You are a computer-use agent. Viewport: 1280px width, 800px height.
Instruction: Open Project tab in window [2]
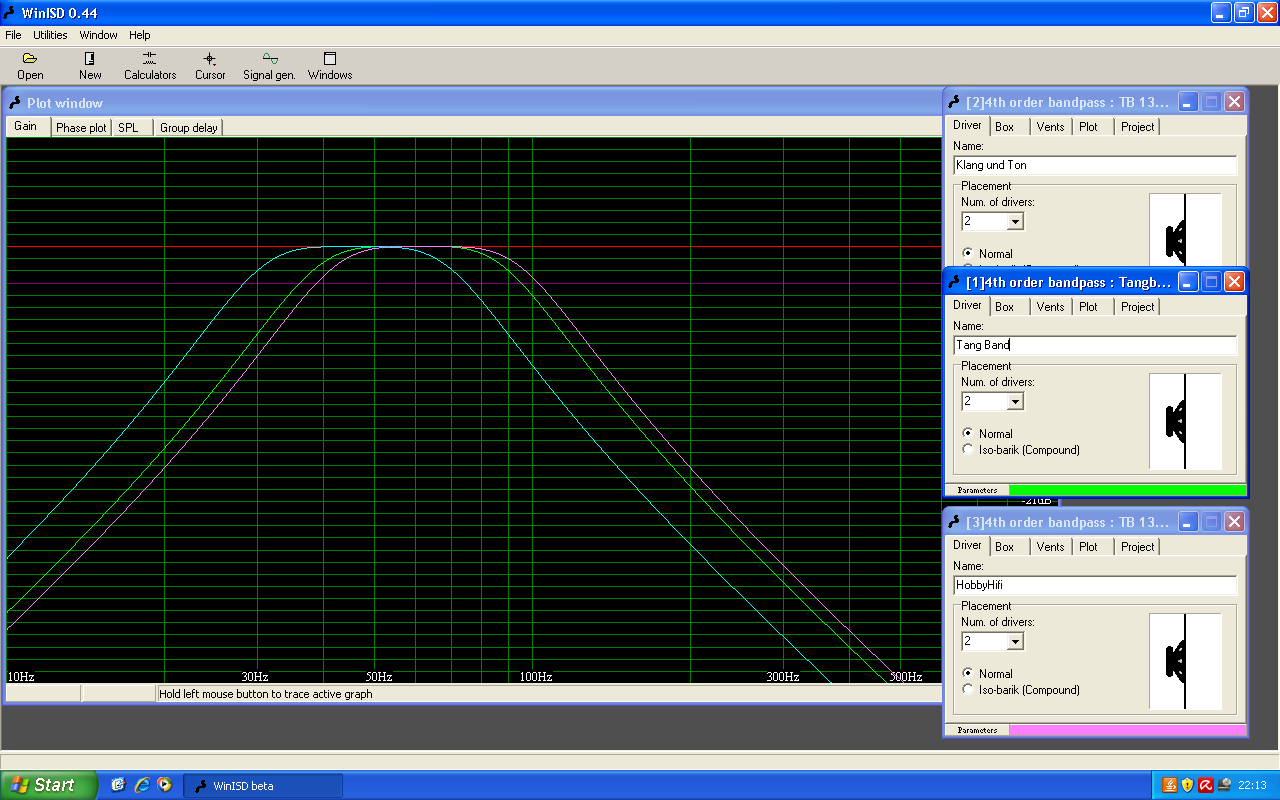(x=1138, y=127)
